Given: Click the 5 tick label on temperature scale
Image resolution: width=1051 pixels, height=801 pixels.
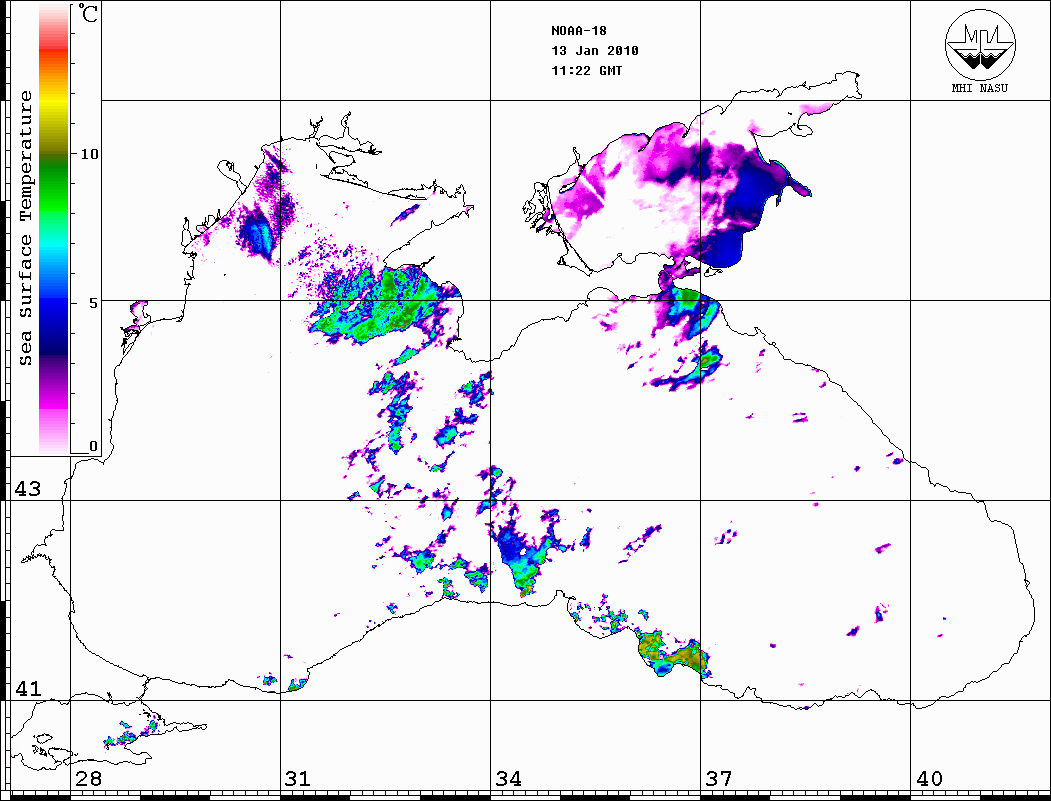Looking at the screenshot, I should click(93, 301).
